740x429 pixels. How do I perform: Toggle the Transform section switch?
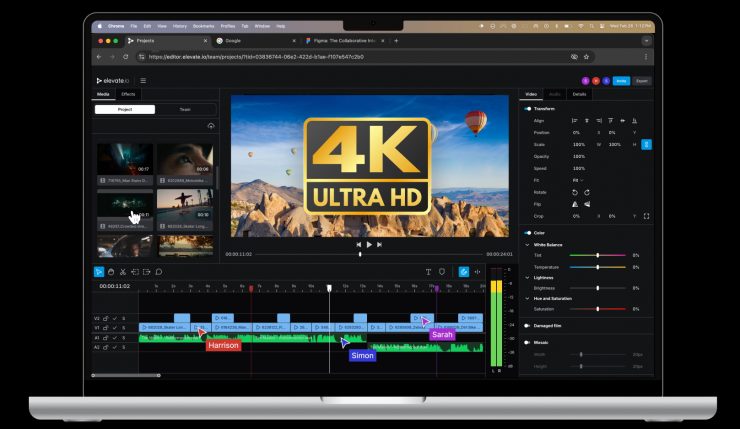(x=527, y=108)
